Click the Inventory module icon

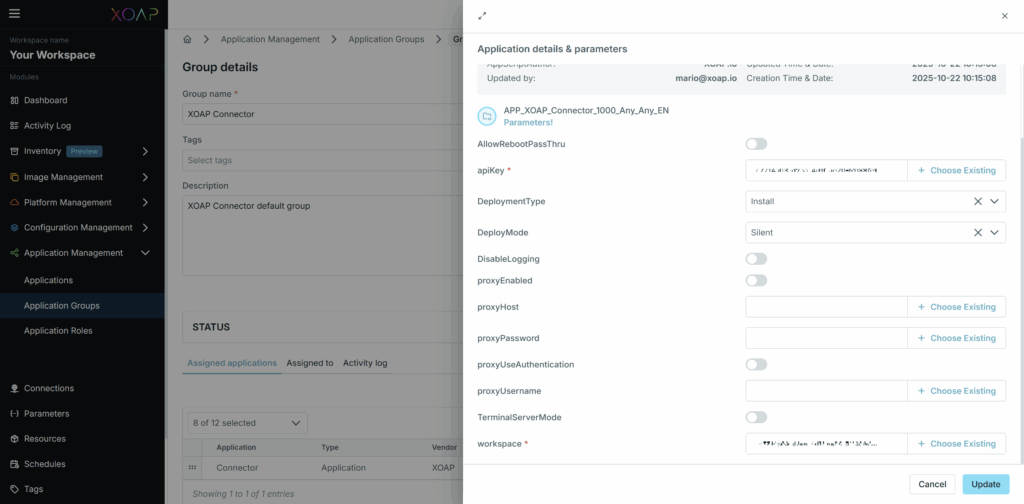click(x=14, y=151)
